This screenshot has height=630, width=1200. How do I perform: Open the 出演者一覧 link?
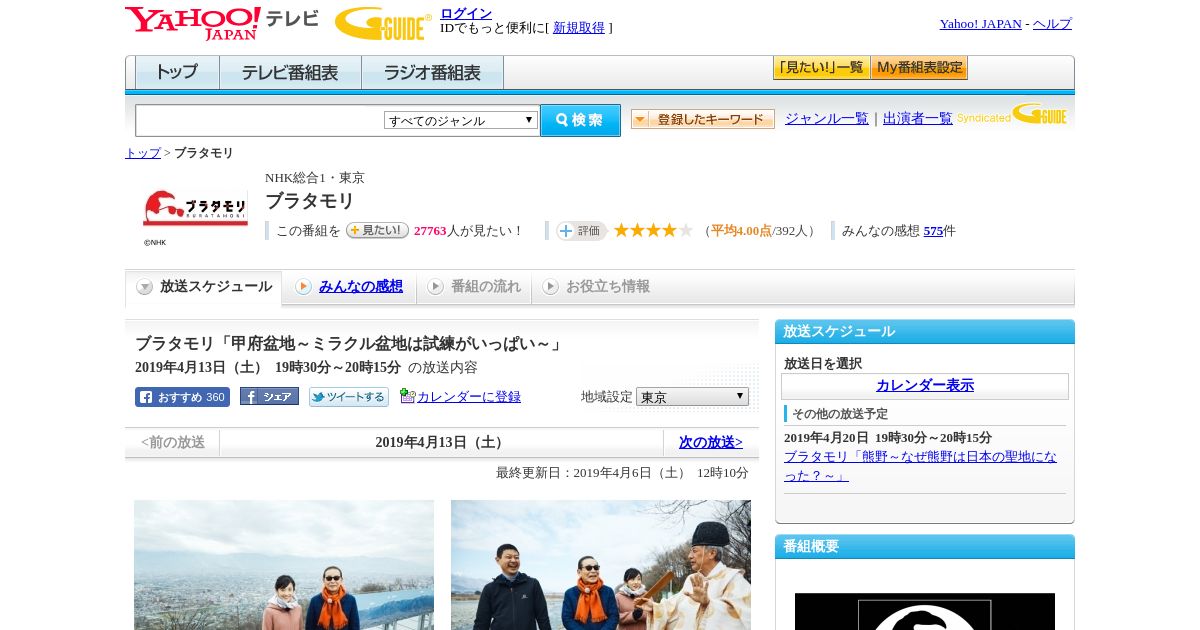click(x=918, y=119)
